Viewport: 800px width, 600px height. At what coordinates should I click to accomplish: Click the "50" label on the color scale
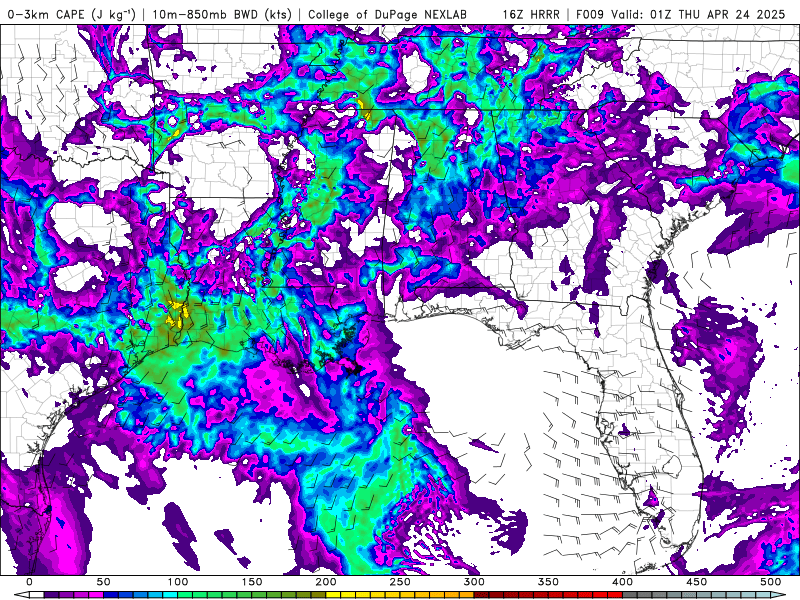[x=104, y=582]
